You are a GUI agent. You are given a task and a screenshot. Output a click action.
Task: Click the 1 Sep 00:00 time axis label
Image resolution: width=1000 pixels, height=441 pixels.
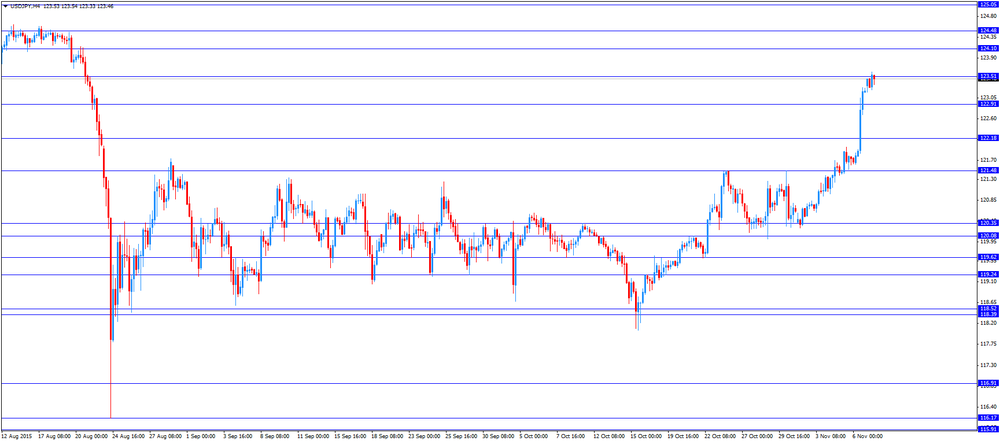(x=202, y=437)
